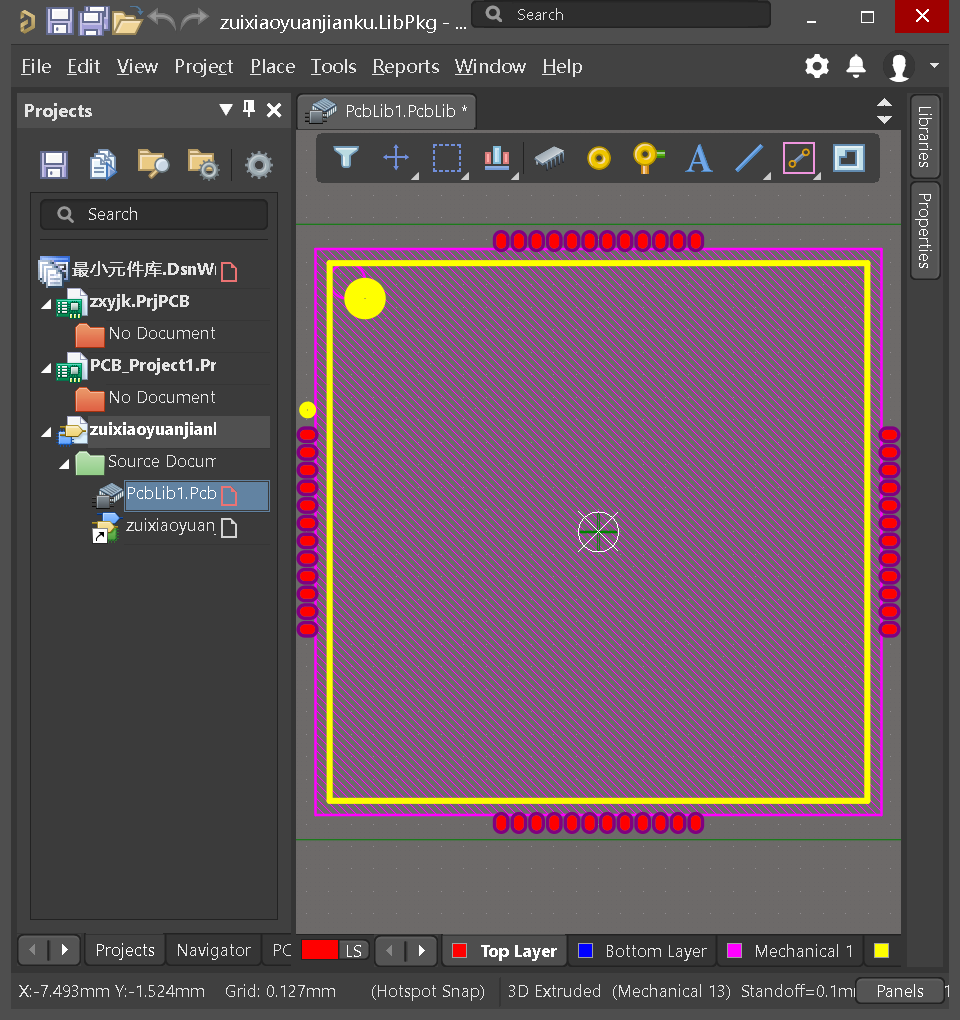960x1020 pixels.
Task: Open the Project menu
Action: coord(204,66)
